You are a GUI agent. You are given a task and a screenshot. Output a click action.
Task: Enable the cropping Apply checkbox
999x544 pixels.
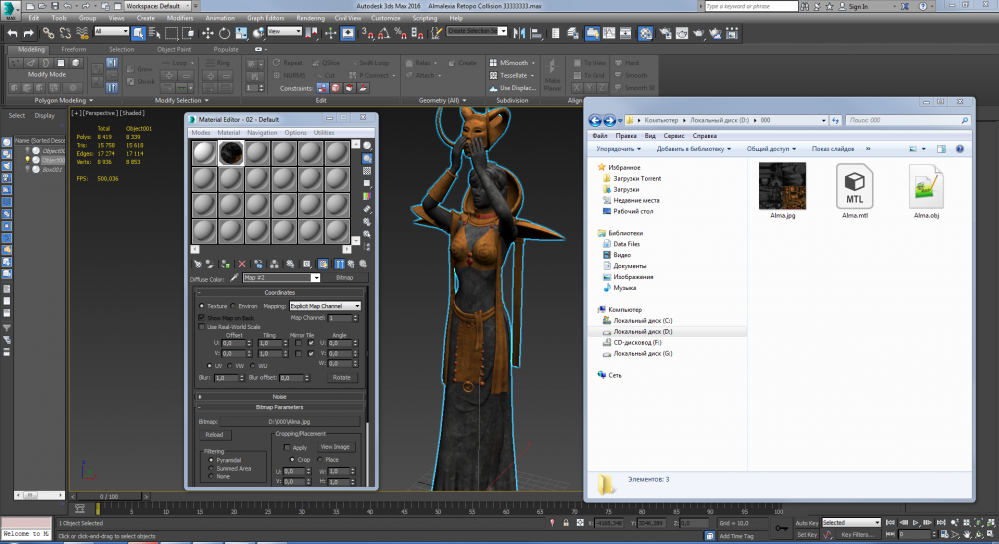[287, 447]
